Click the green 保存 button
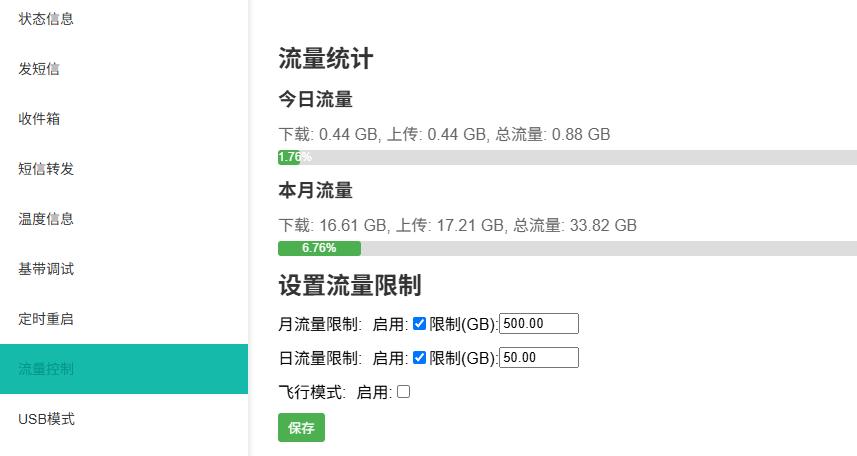This screenshot has height=456, width=857. coord(301,428)
